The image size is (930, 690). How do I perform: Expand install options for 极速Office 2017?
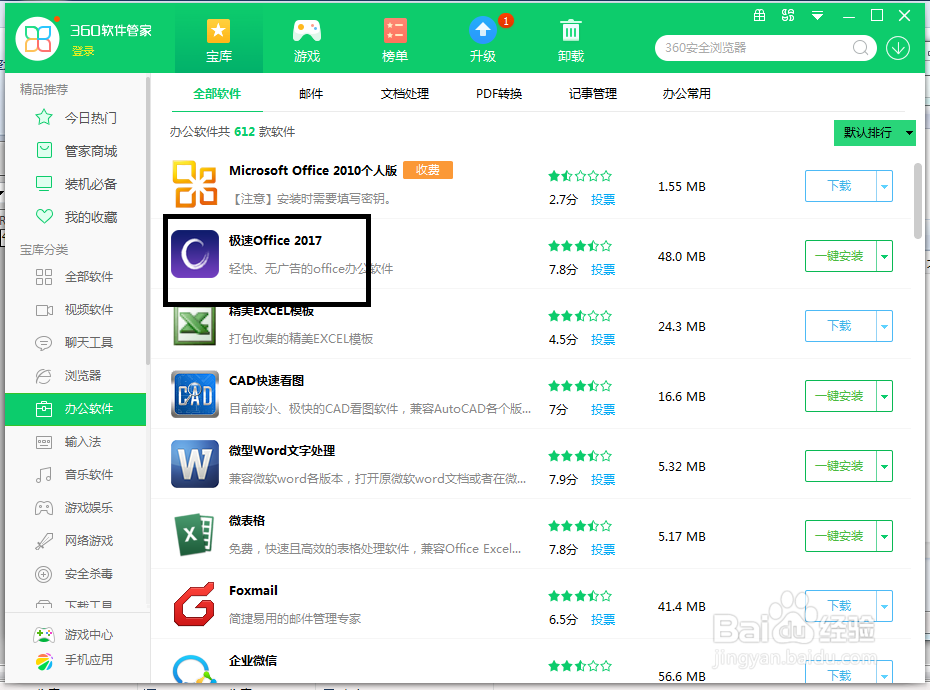[885, 256]
